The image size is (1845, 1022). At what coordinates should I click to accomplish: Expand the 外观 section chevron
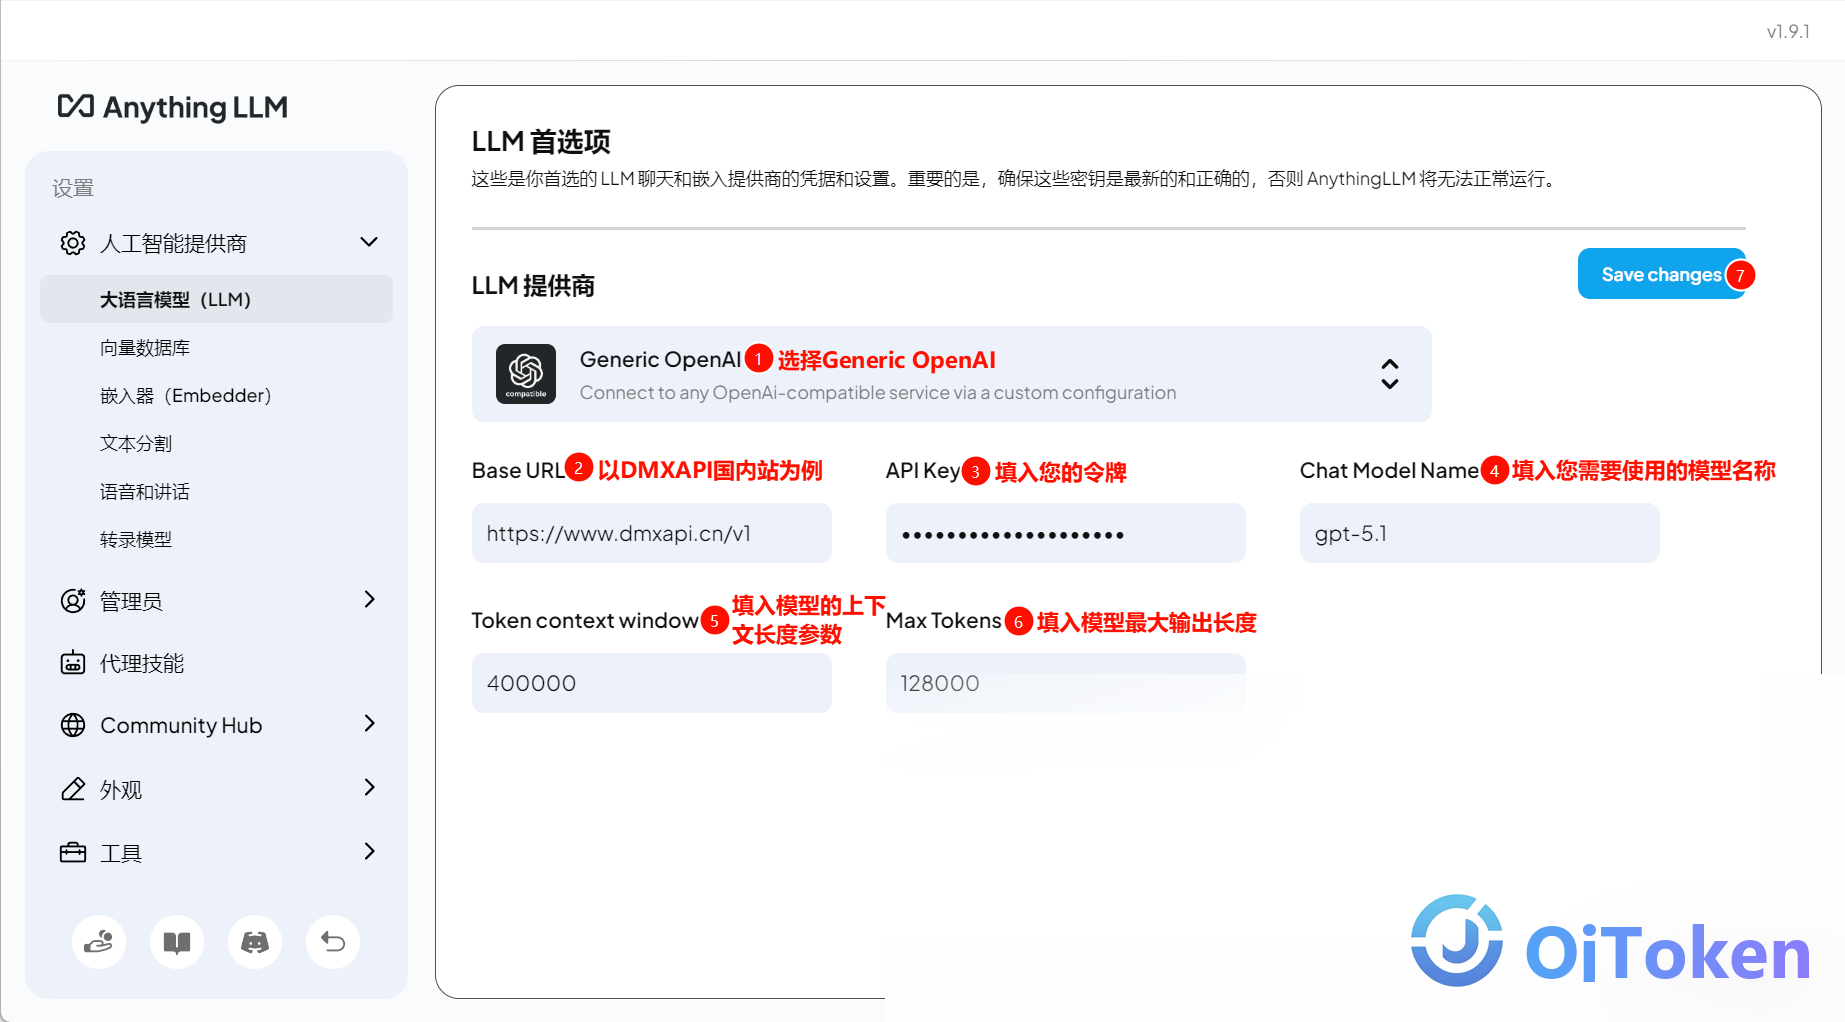(x=369, y=787)
